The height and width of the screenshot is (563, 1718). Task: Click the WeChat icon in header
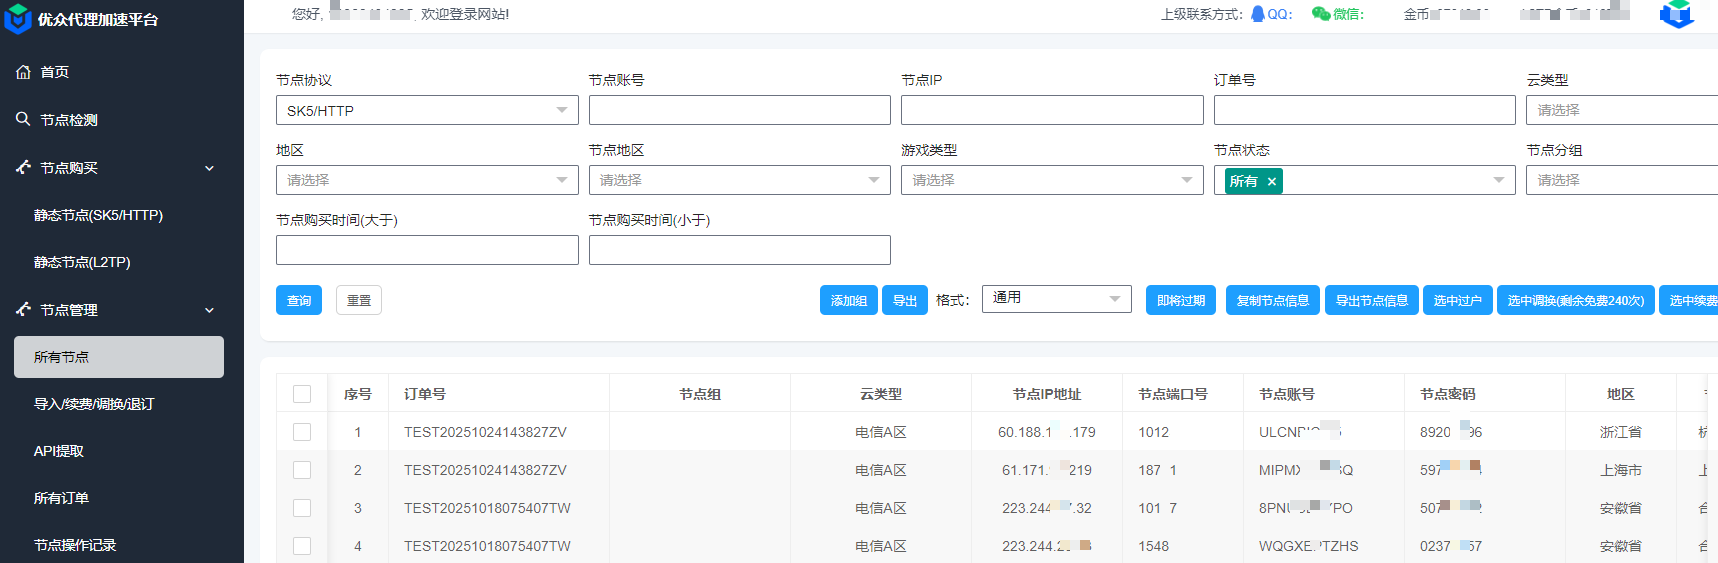pos(1321,14)
